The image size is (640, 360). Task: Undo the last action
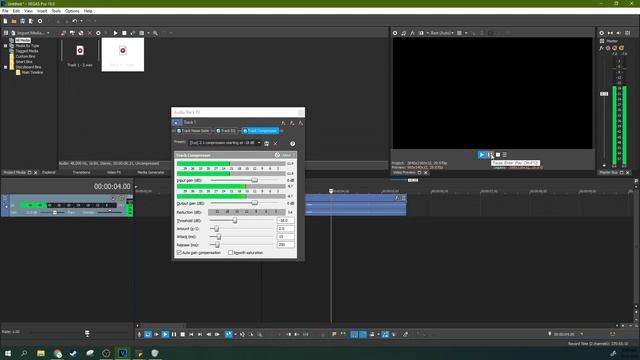pyautogui.click(x=74, y=21)
